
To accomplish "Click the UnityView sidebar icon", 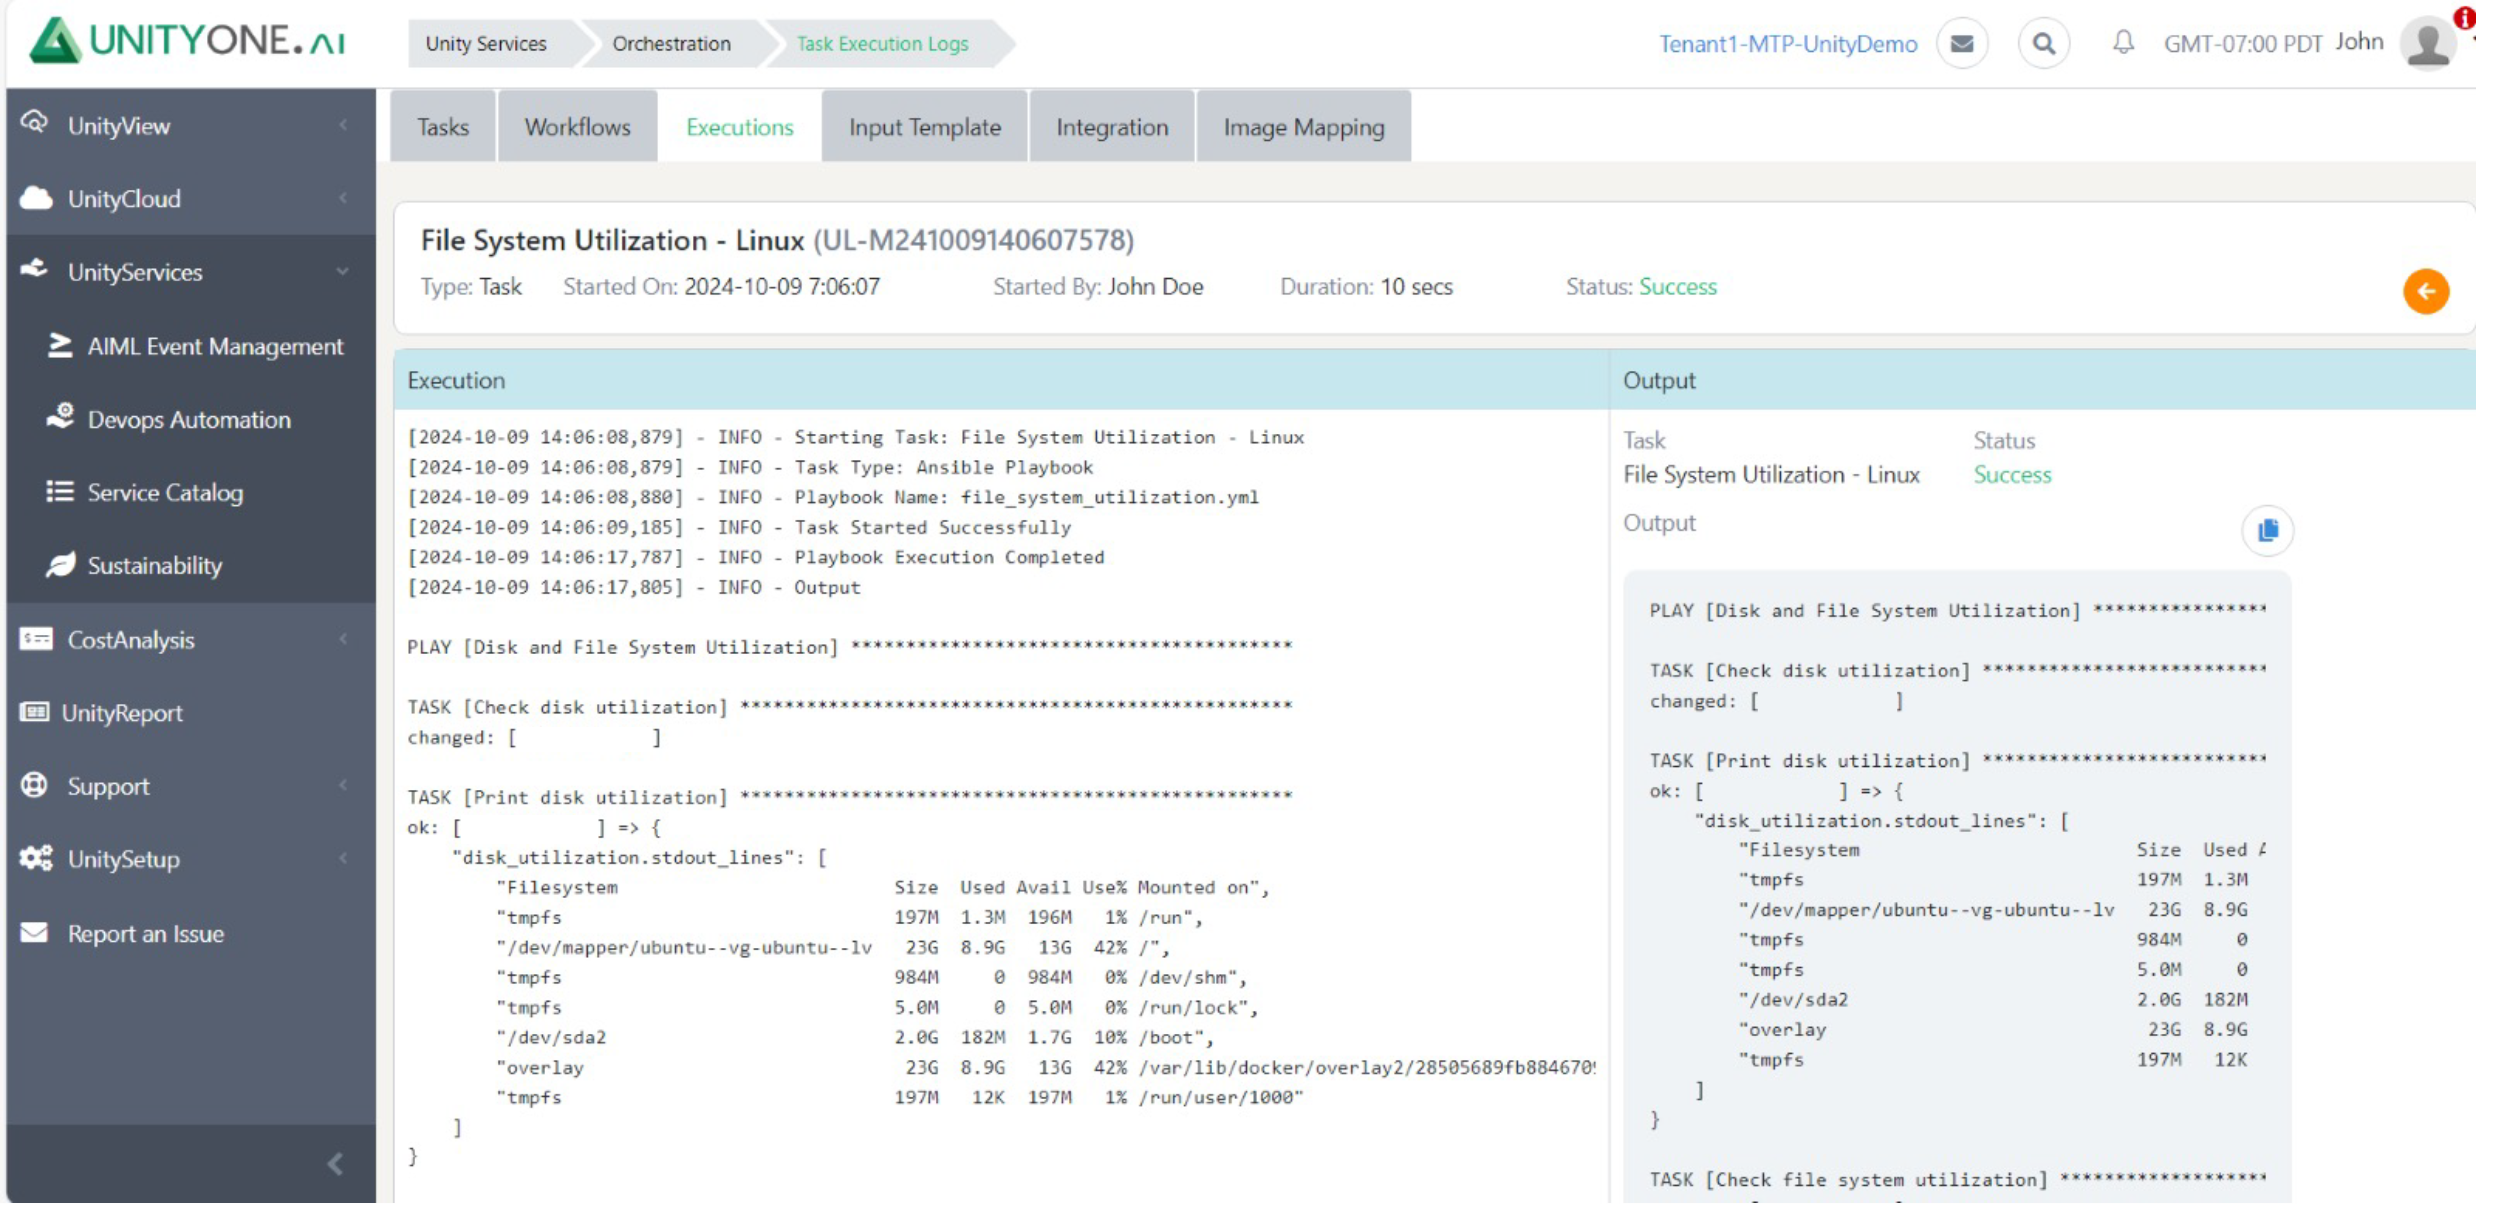I will coord(34,123).
